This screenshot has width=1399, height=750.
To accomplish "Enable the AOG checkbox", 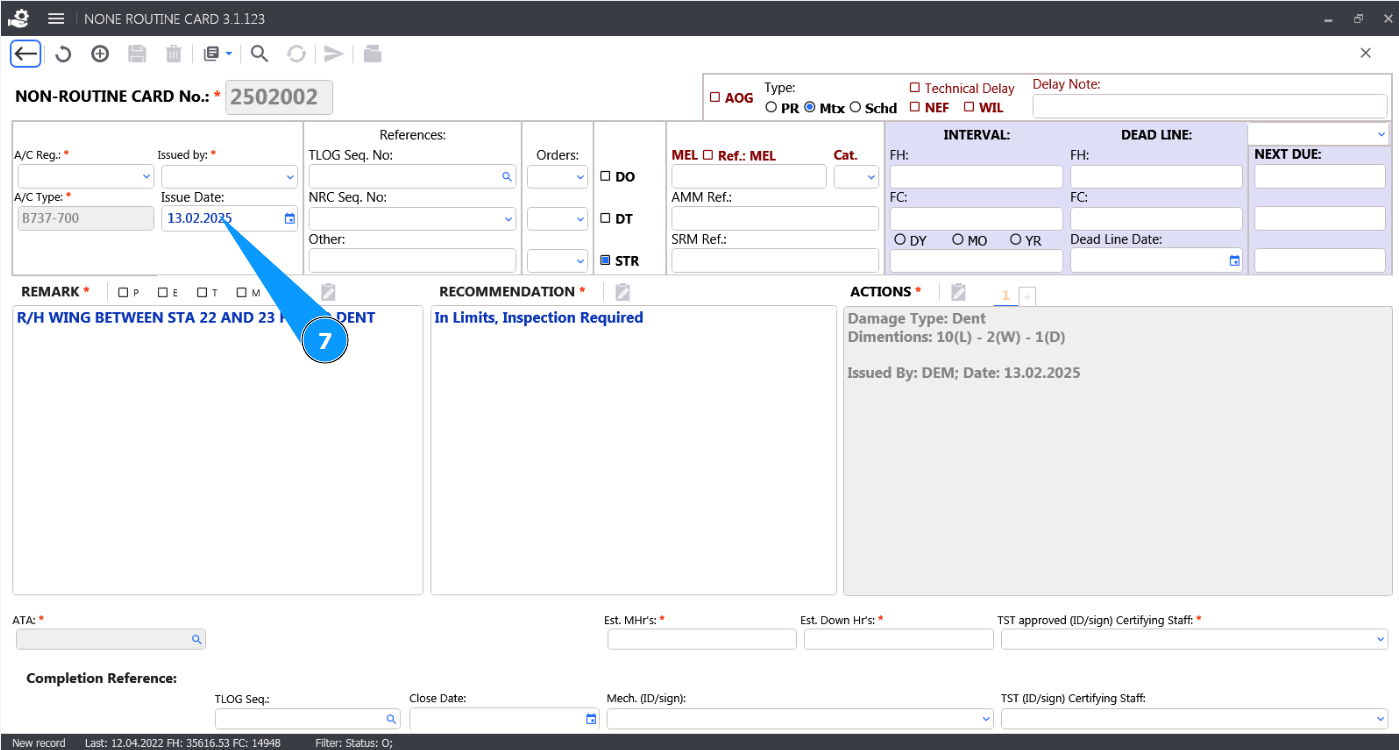I will pos(715,98).
